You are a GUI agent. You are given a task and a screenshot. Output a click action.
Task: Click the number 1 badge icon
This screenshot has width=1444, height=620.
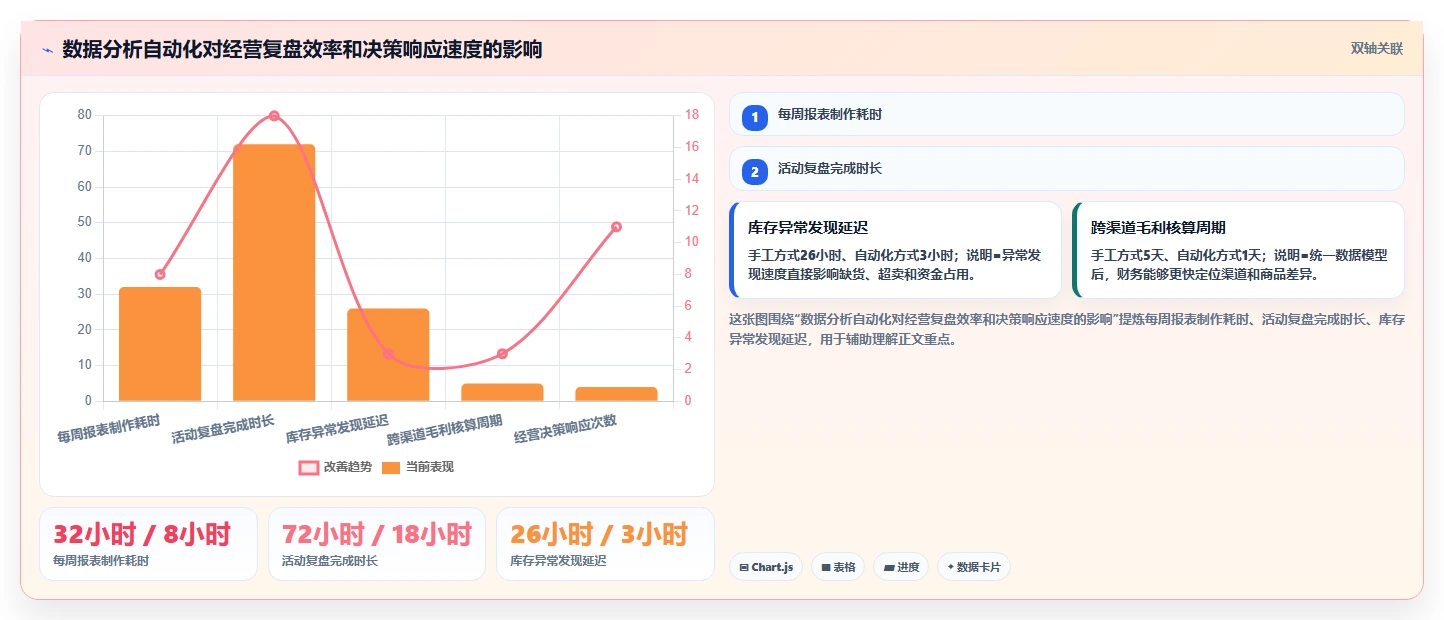tap(755, 117)
